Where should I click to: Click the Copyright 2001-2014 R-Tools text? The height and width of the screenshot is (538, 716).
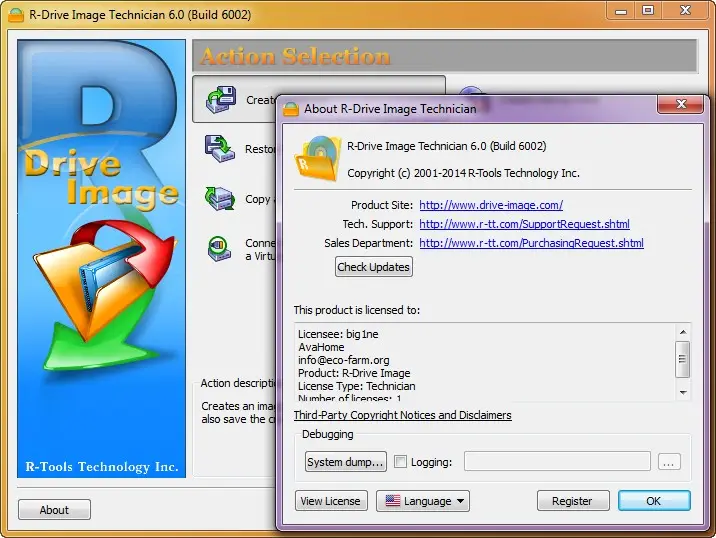[463, 173]
